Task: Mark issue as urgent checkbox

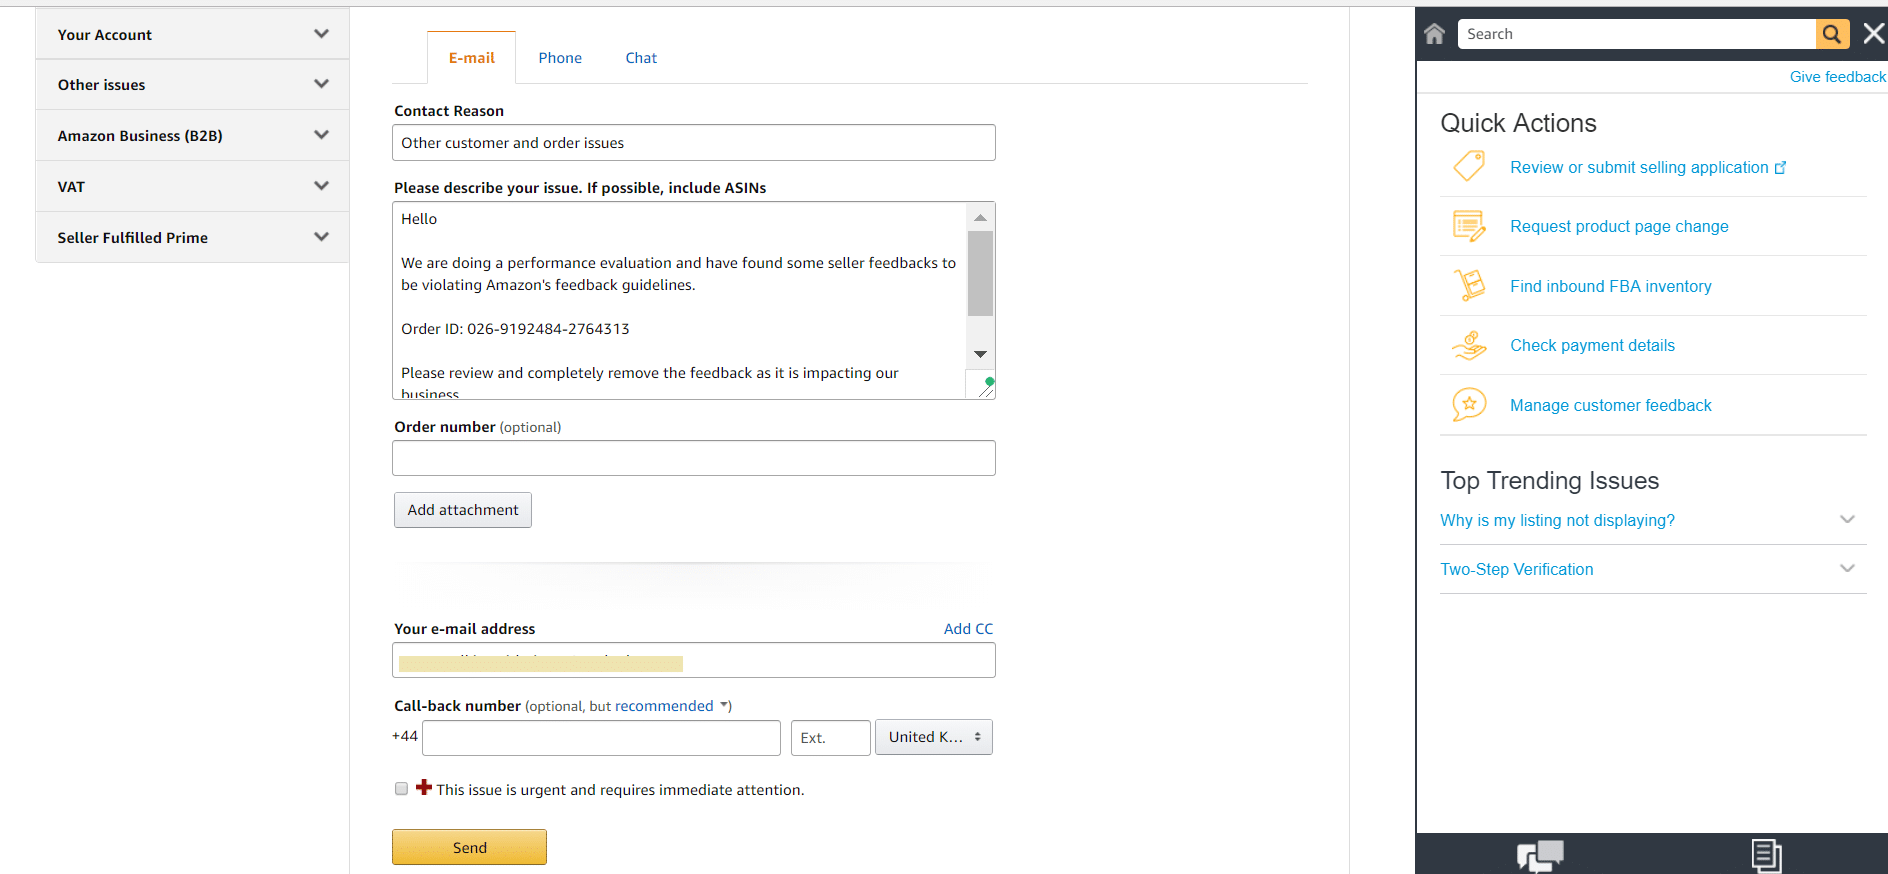Action: [401, 789]
